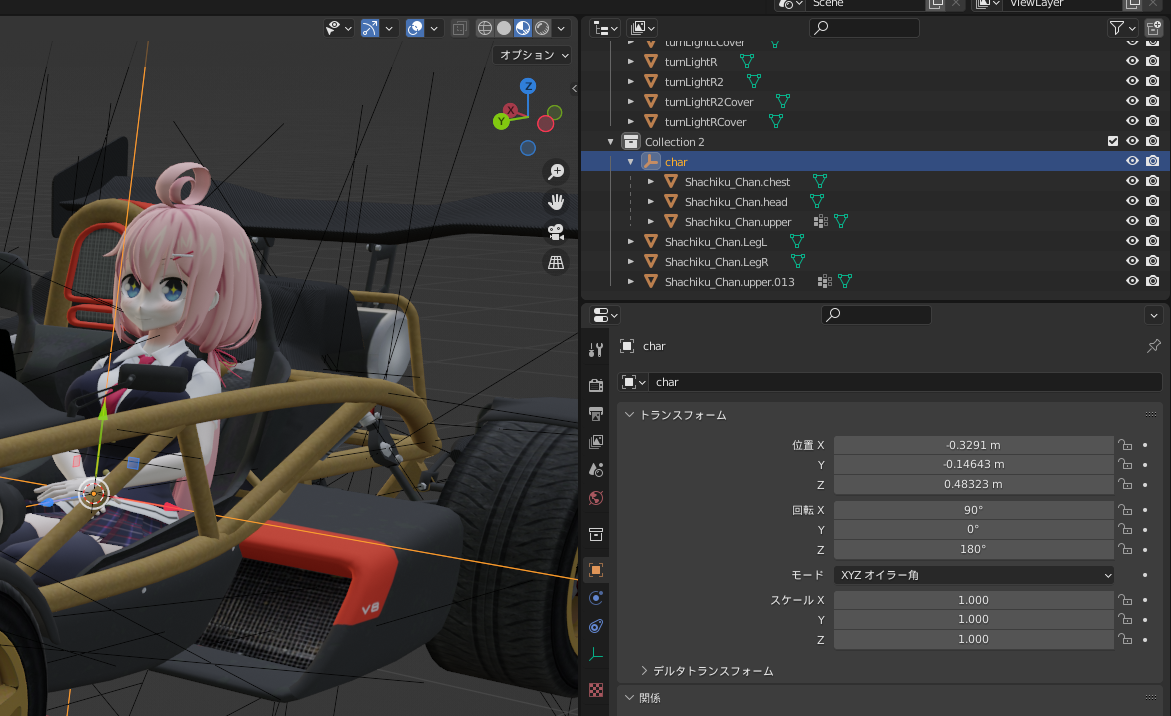Select turnLightRCover in outliner
This screenshot has width=1171, height=716.
705,122
